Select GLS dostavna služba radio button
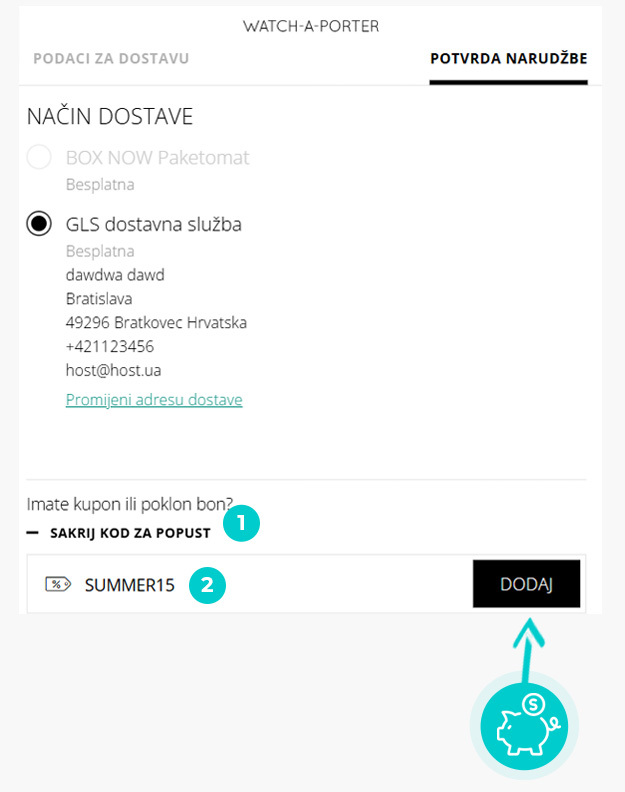 click(39, 223)
